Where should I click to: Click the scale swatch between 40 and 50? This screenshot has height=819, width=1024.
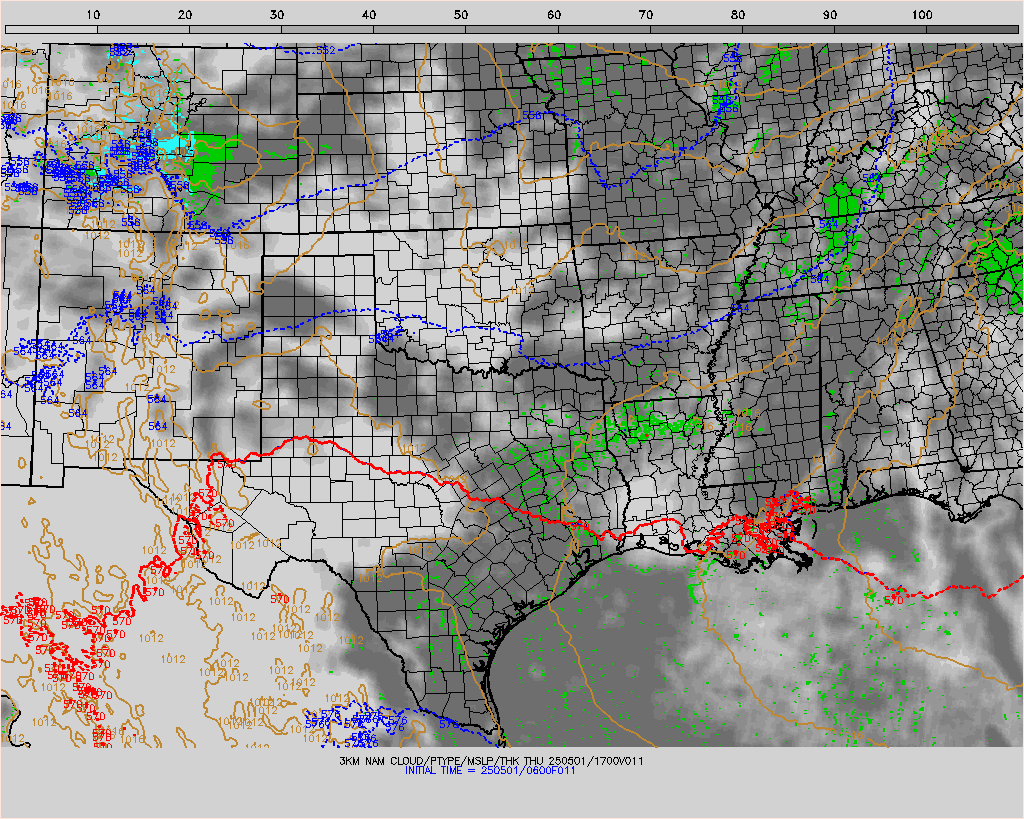point(420,29)
